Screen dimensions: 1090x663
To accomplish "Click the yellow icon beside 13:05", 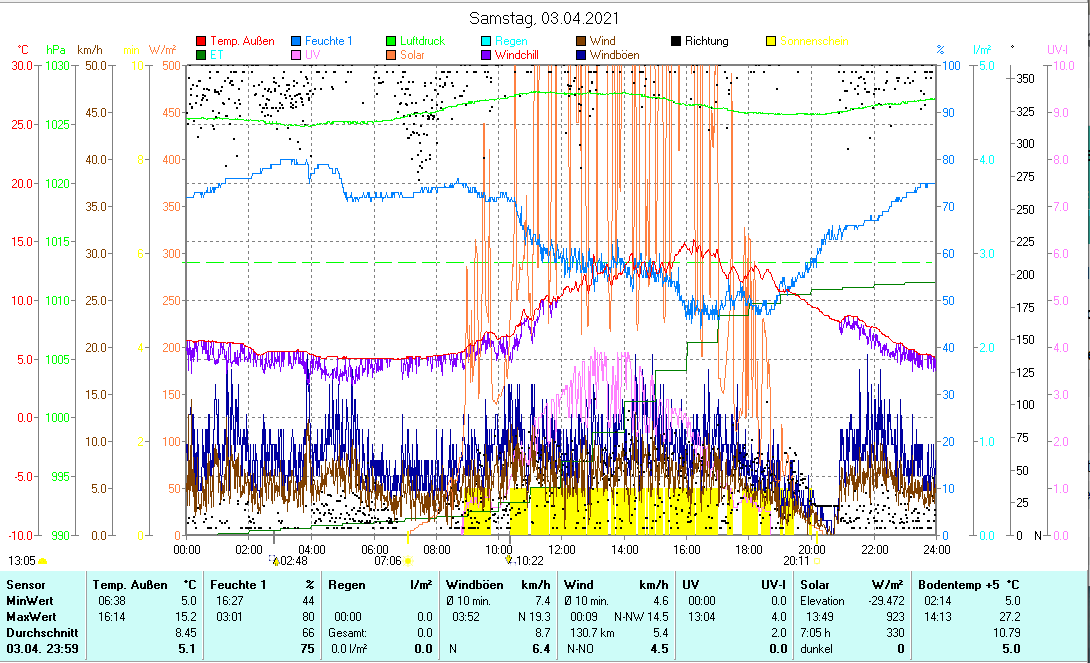I will pyautogui.click(x=43, y=561).
